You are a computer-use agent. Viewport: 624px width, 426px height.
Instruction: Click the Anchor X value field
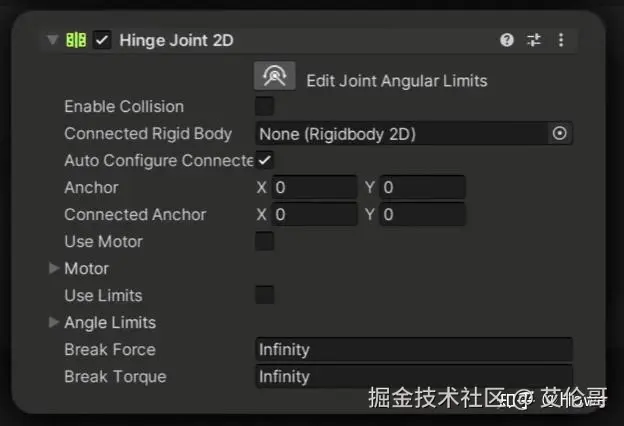pos(314,187)
